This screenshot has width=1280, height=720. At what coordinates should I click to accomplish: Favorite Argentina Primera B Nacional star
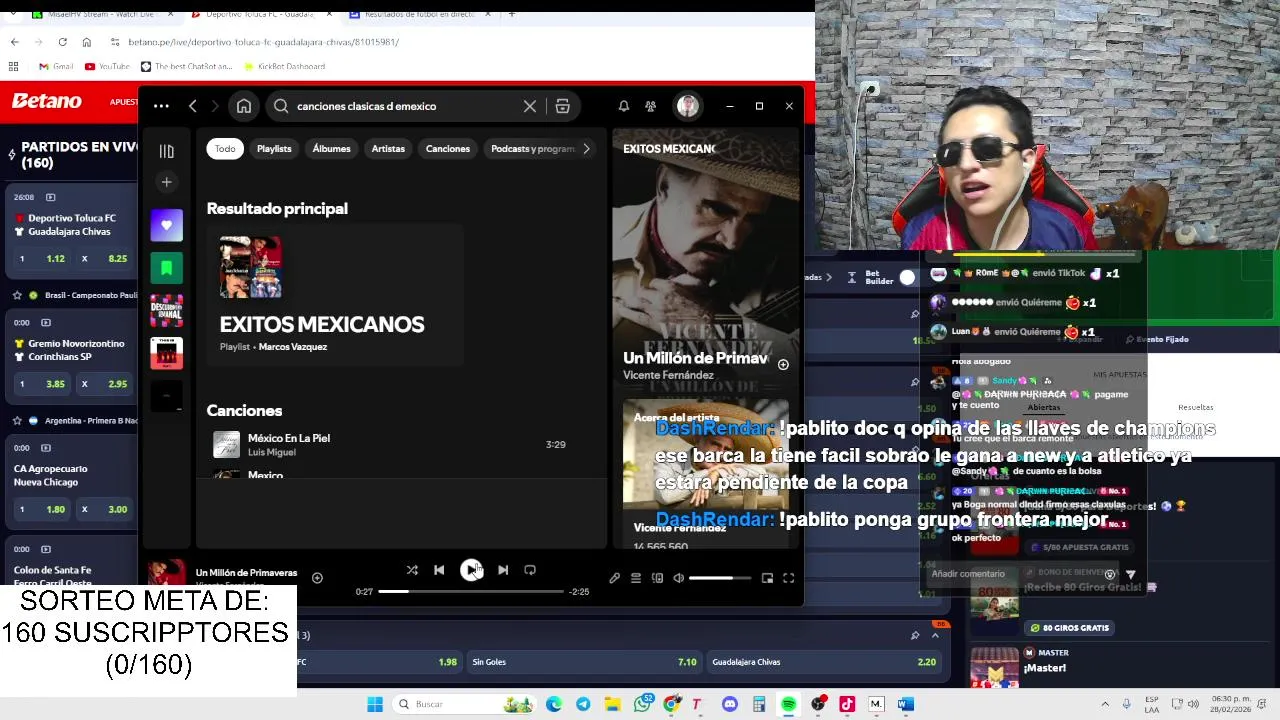(x=17, y=421)
